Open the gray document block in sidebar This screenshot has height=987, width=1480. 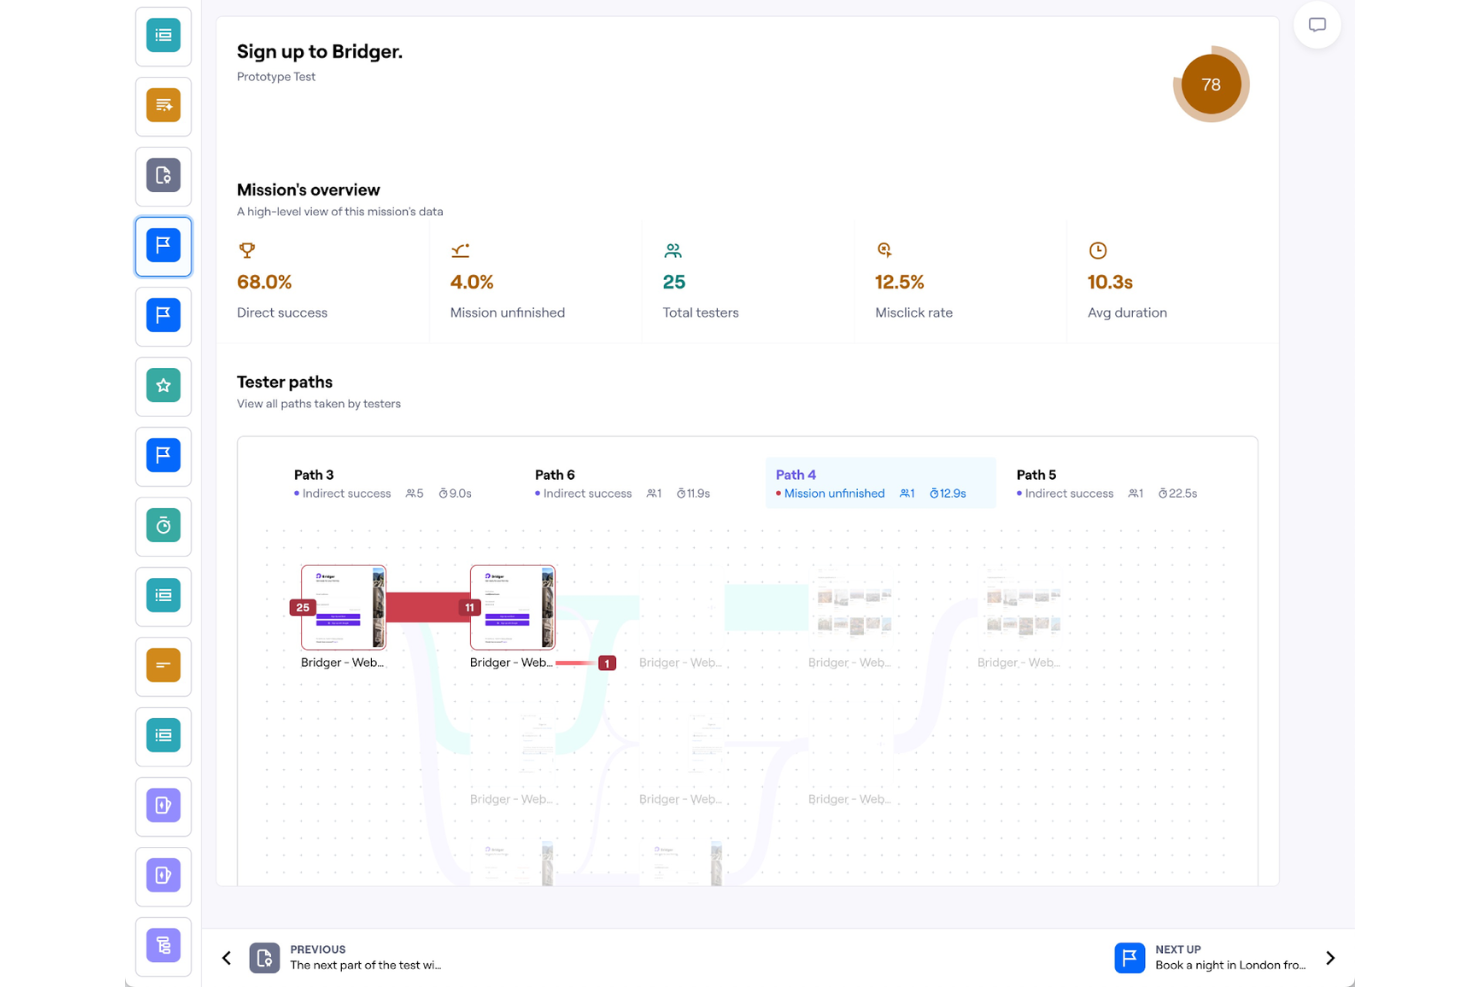[163, 175]
